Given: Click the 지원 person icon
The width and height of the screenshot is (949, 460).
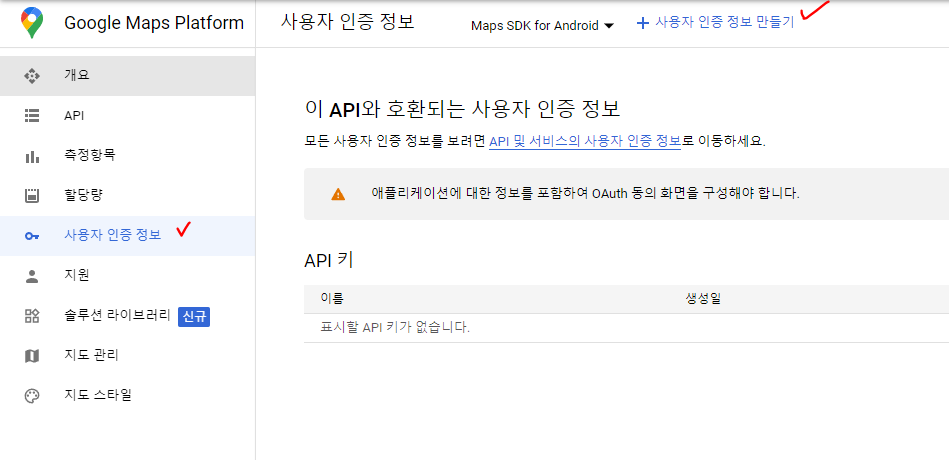Looking at the screenshot, I should tap(31, 276).
